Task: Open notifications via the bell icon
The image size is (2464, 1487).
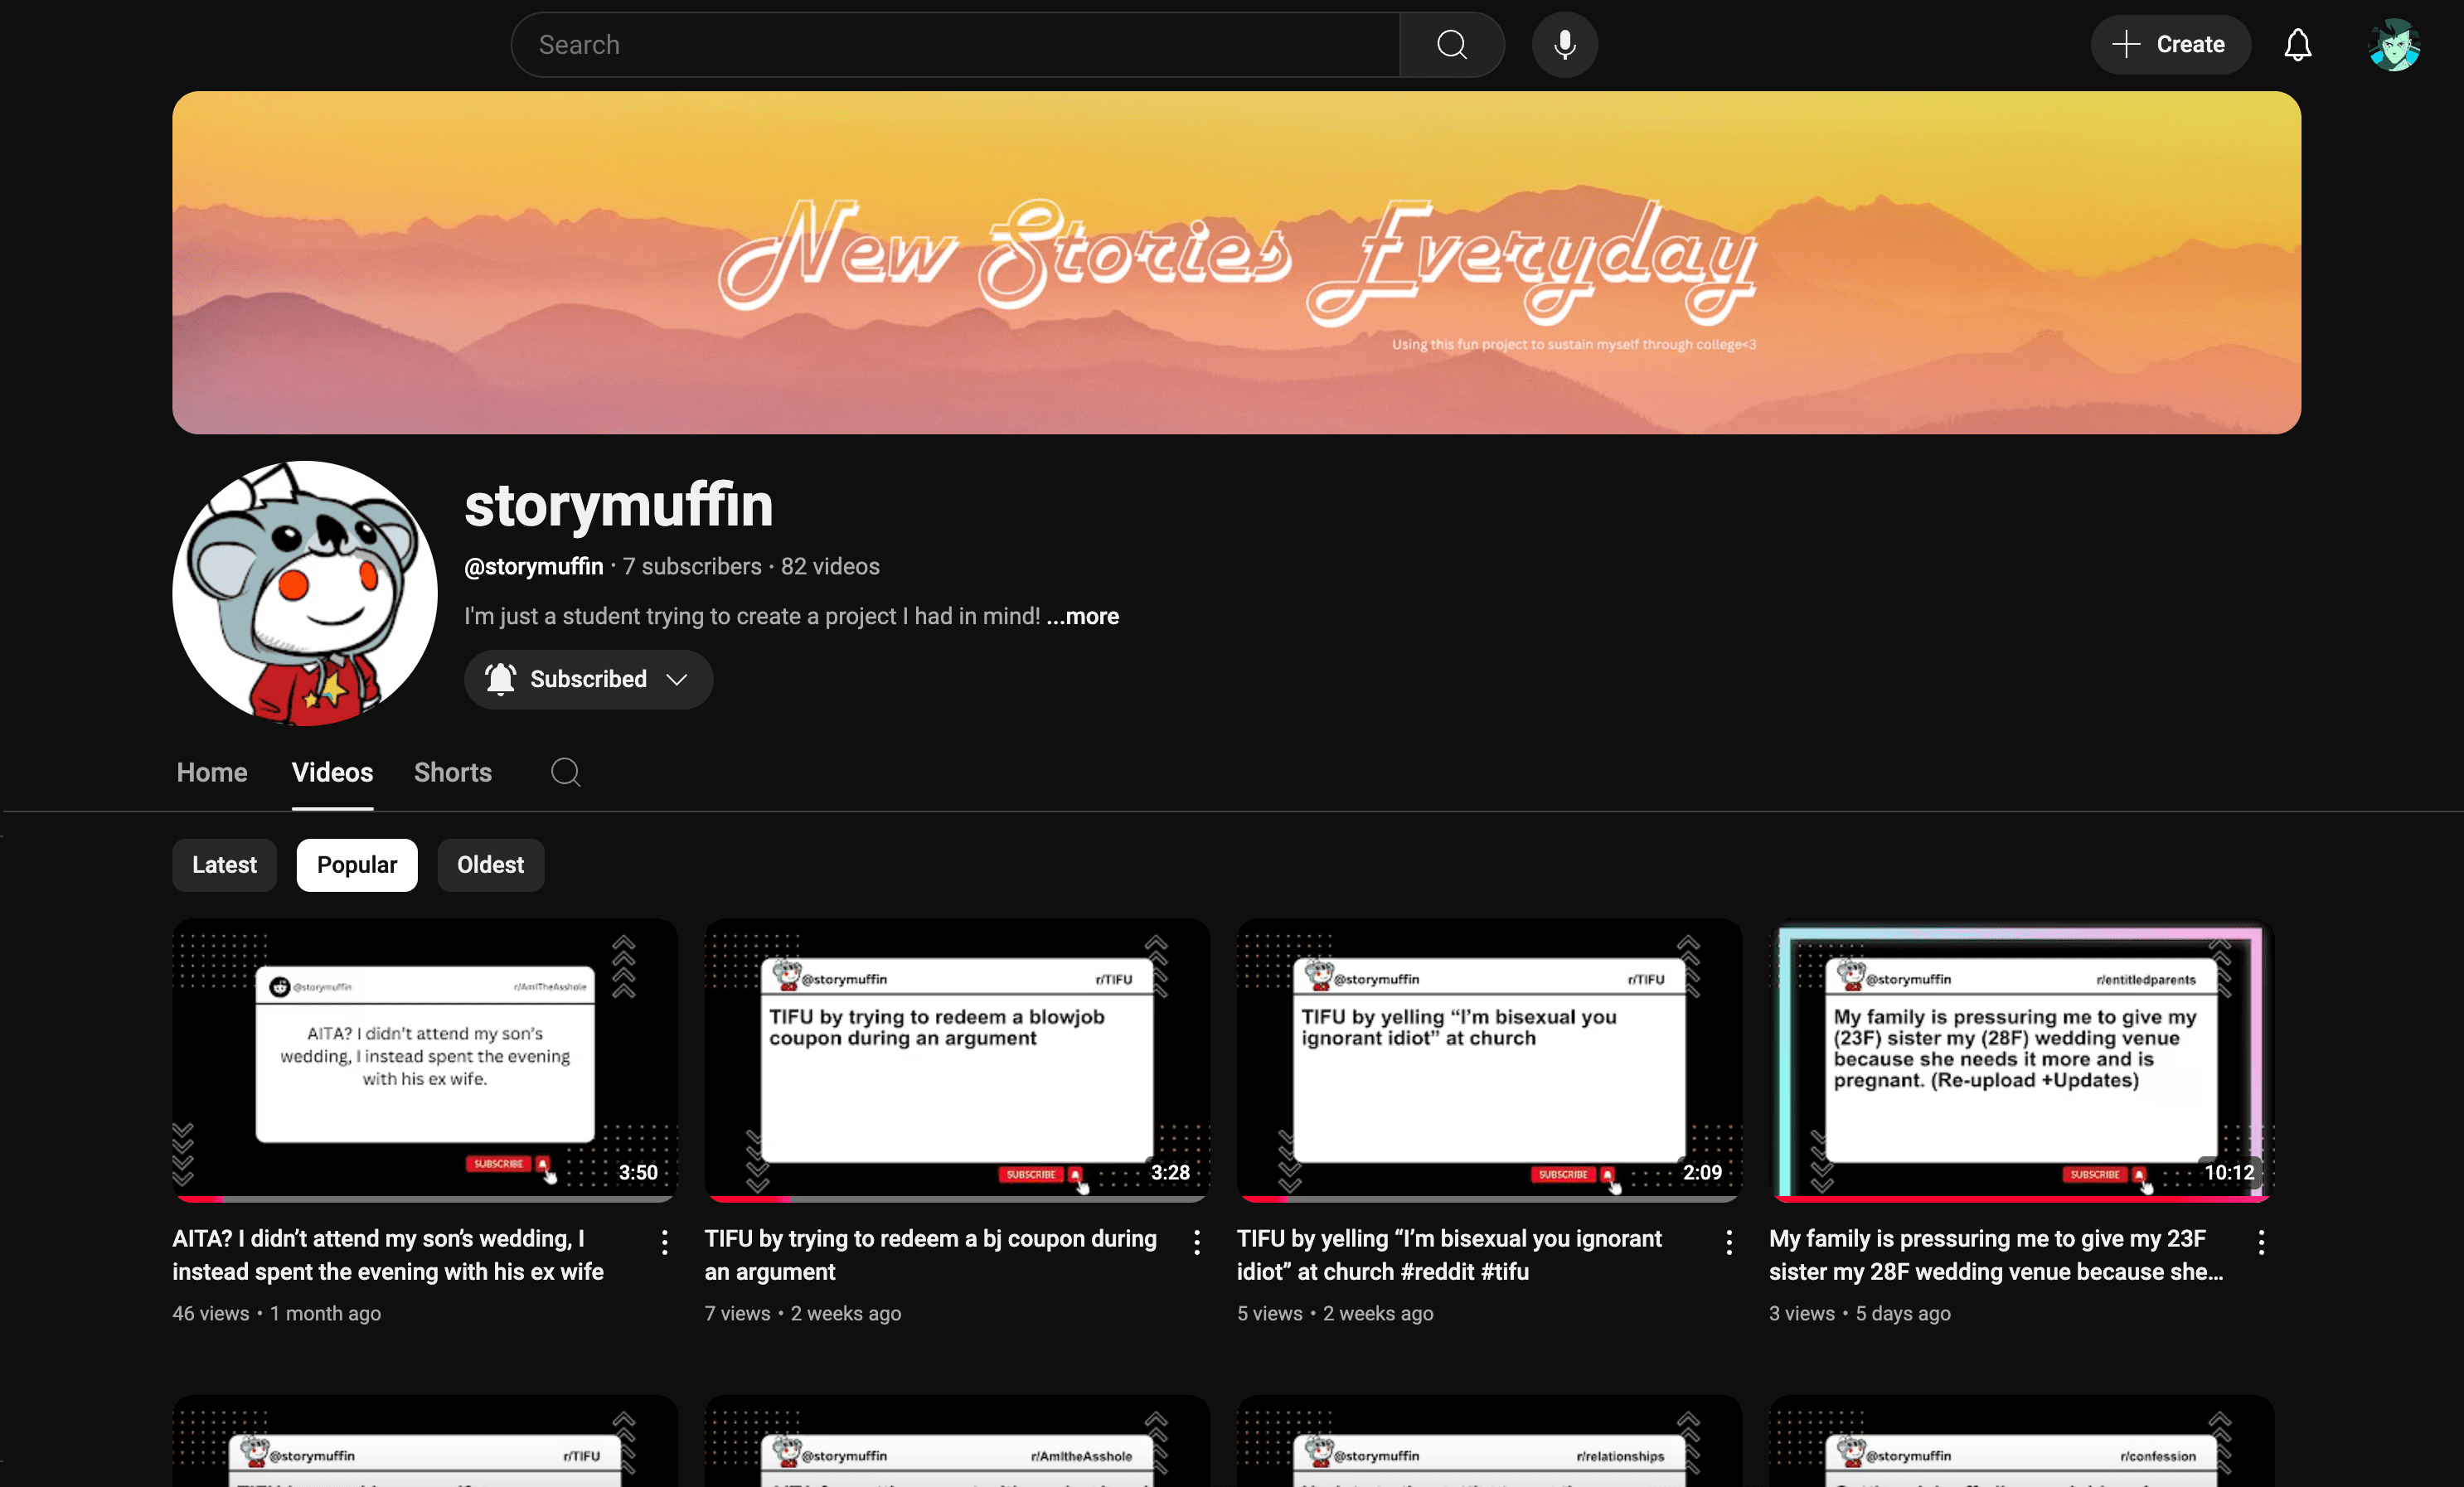Action: pyautogui.click(x=2297, y=44)
